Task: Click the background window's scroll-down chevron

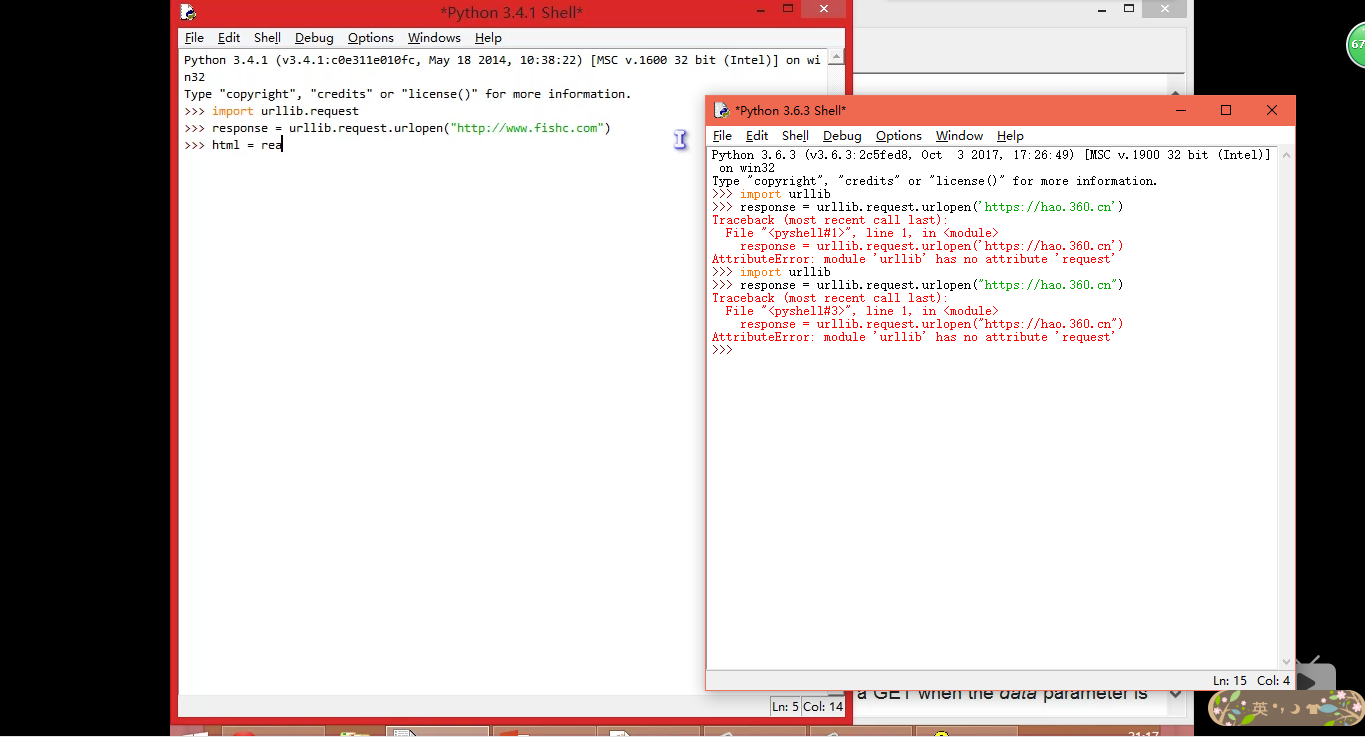Action: 1177,693
